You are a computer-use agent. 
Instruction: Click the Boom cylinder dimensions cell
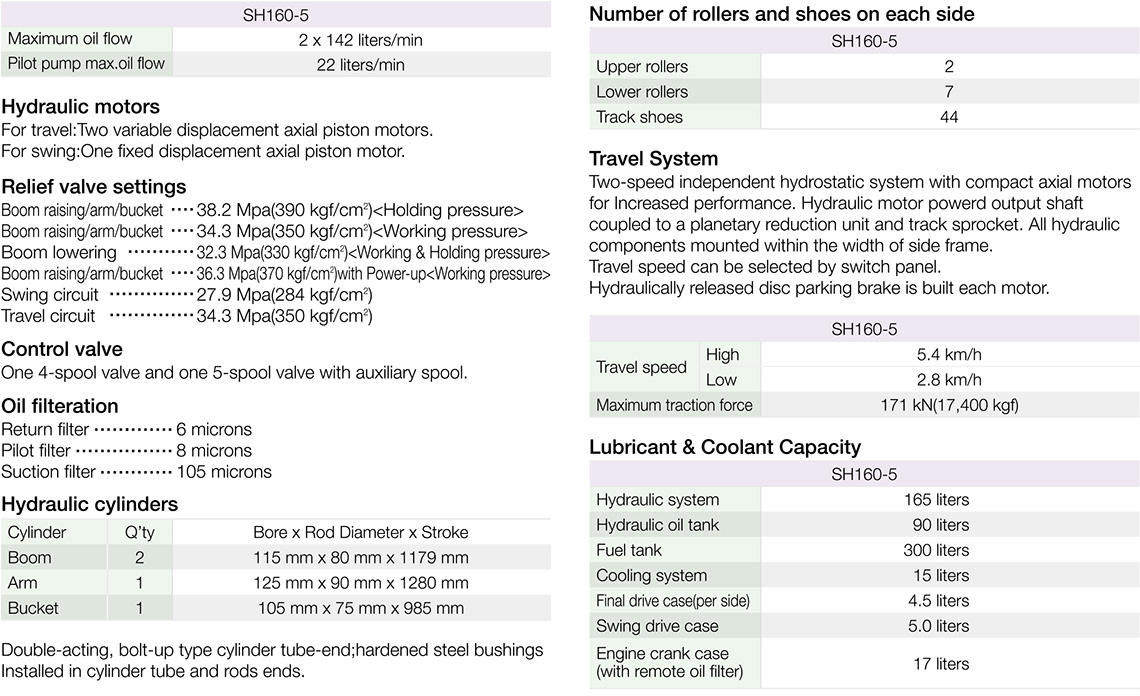[x=361, y=557]
